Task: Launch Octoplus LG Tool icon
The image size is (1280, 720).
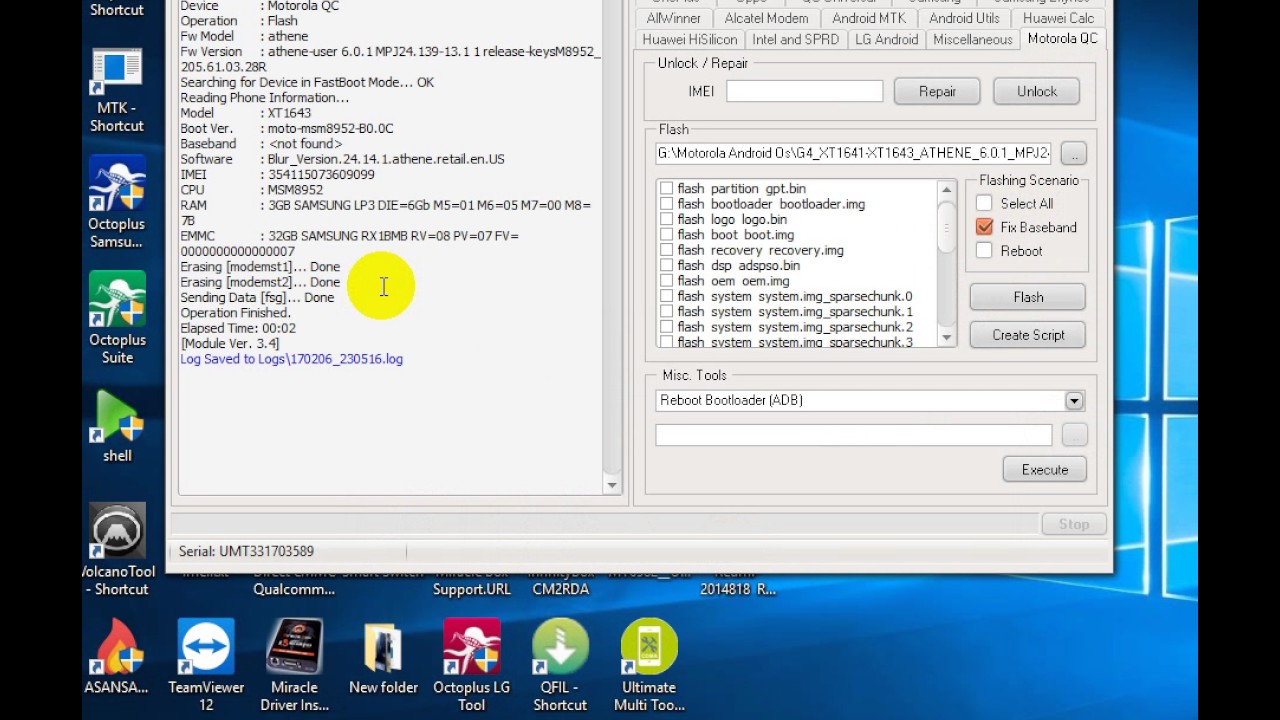Action: click(471, 664)
